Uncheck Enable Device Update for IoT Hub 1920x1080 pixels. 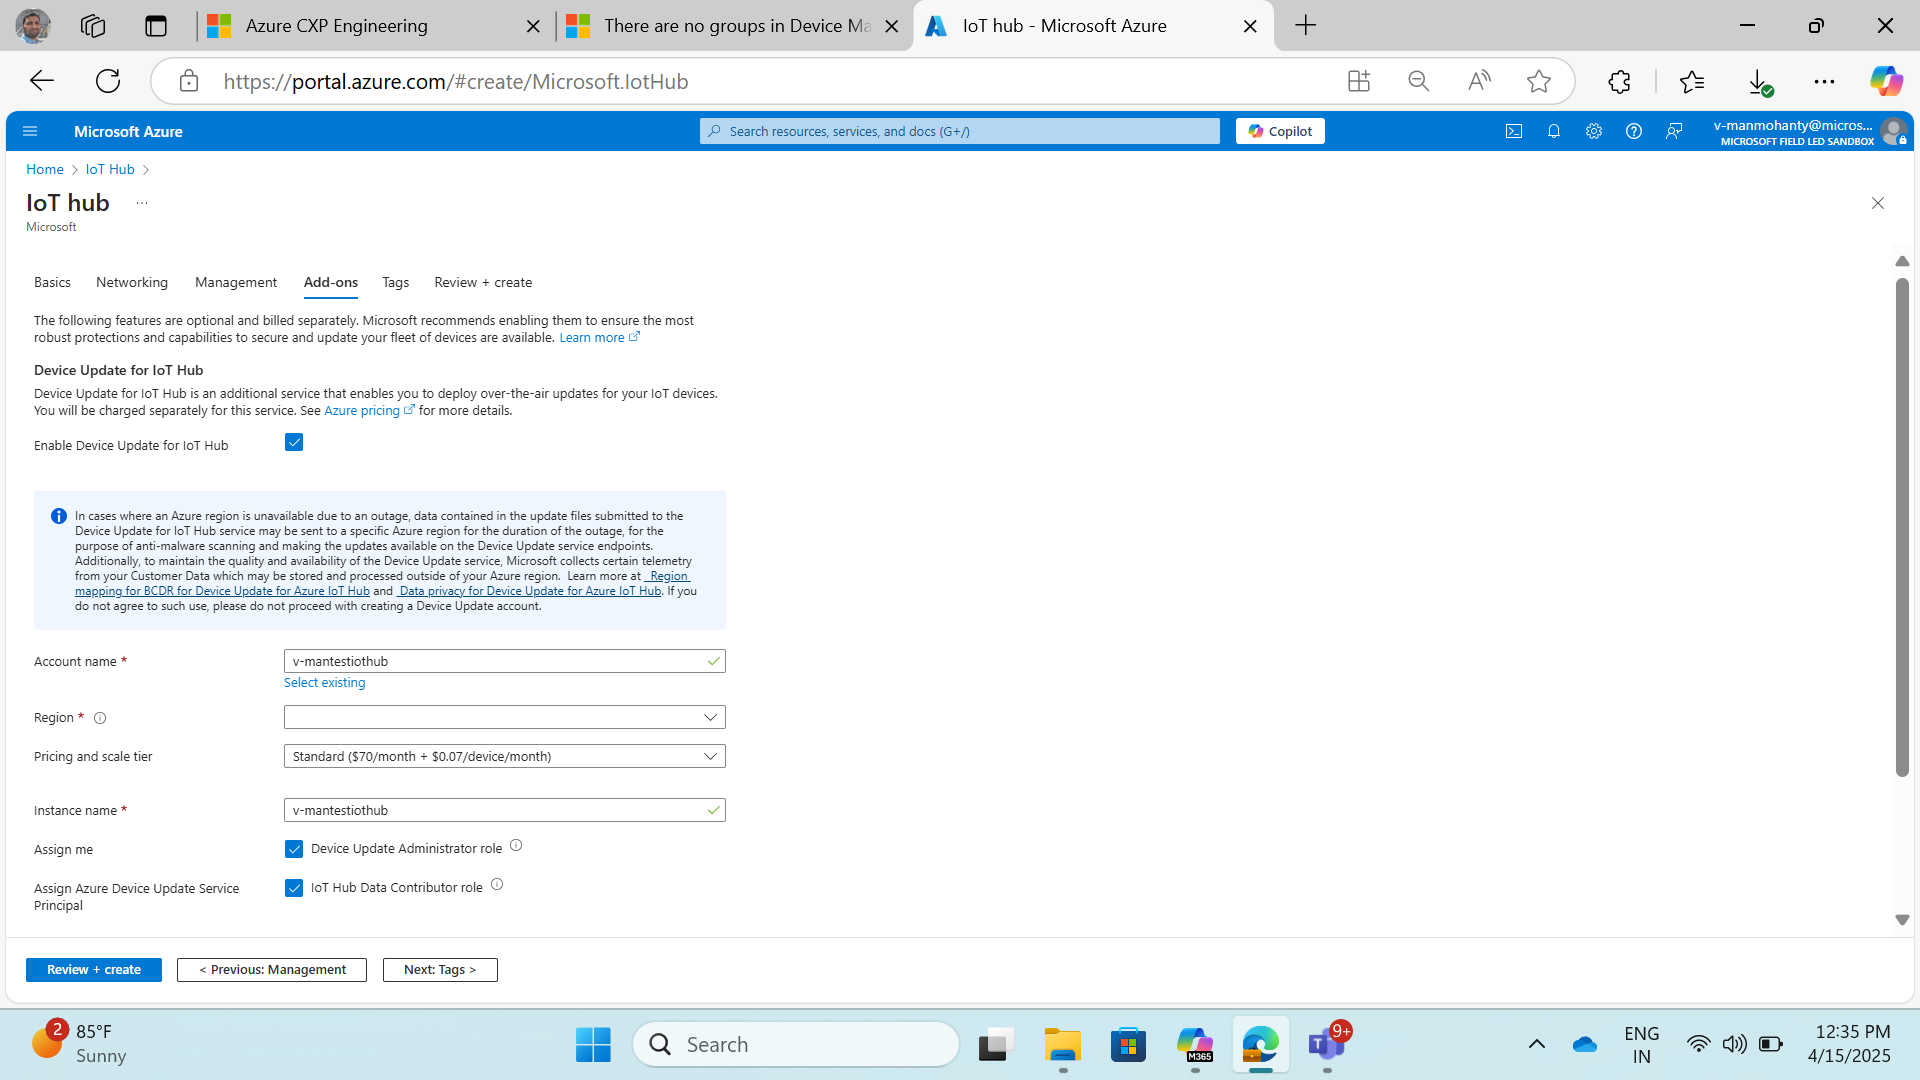click(294, 442)
